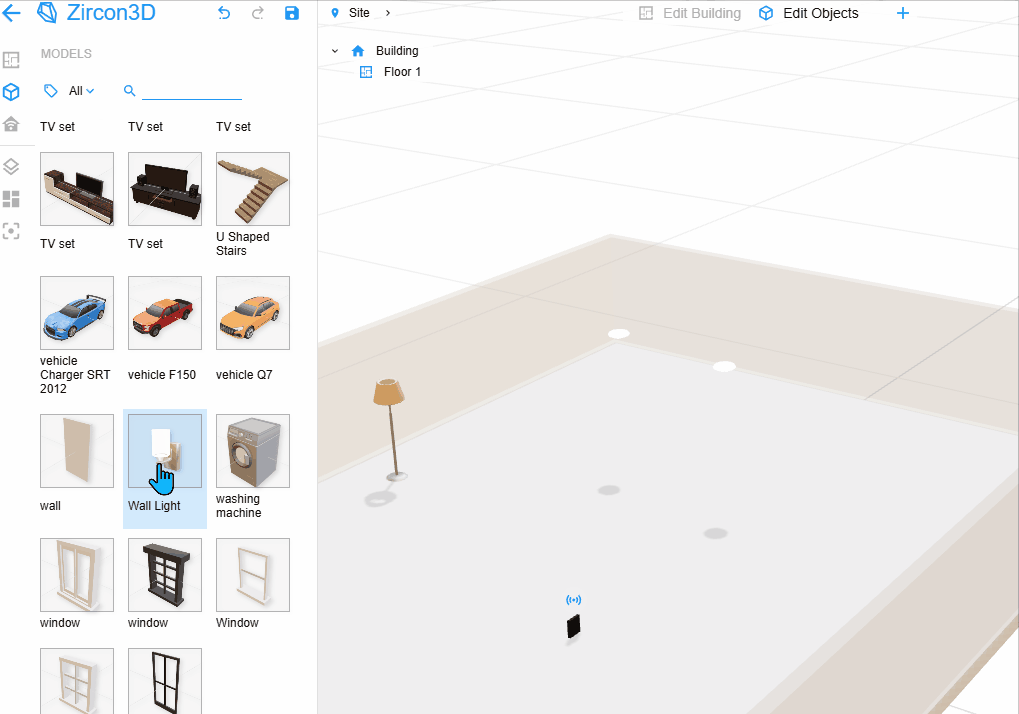Click the Save project icon
Image resolution: width=1019 pixels, height=714 pixels.
pos(291,13)
